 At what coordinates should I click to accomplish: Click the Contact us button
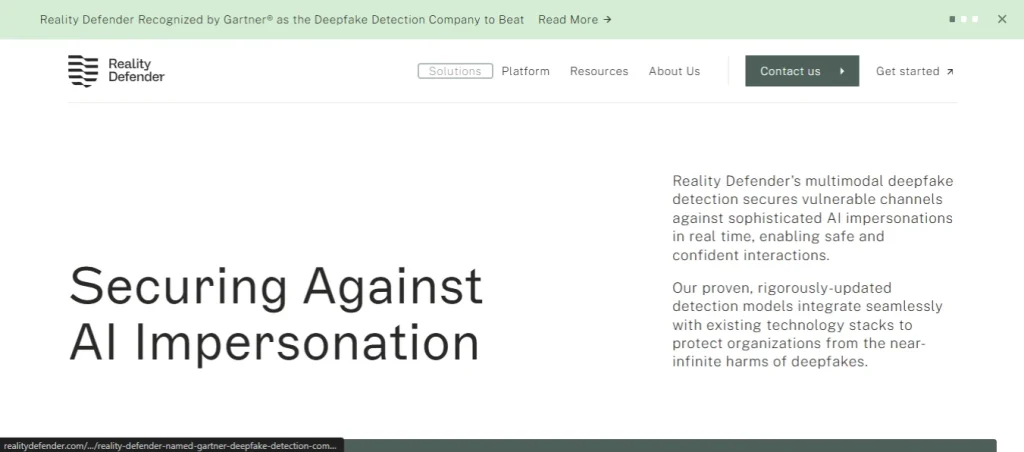pyautogui.click(x=802, y=71)
